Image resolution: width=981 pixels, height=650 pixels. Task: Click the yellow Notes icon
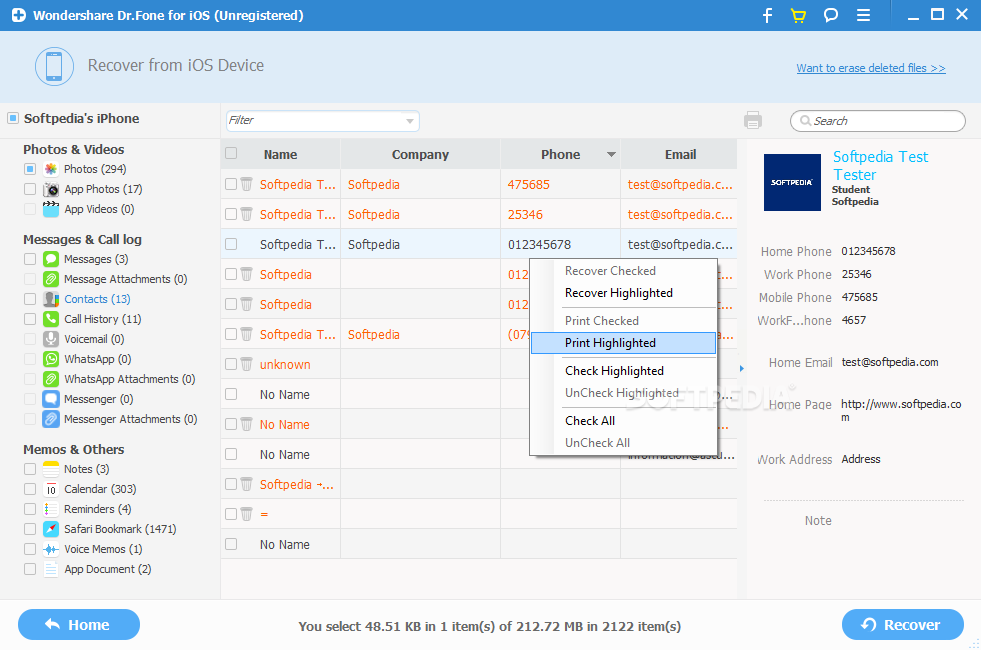click(x=51, y=469)
